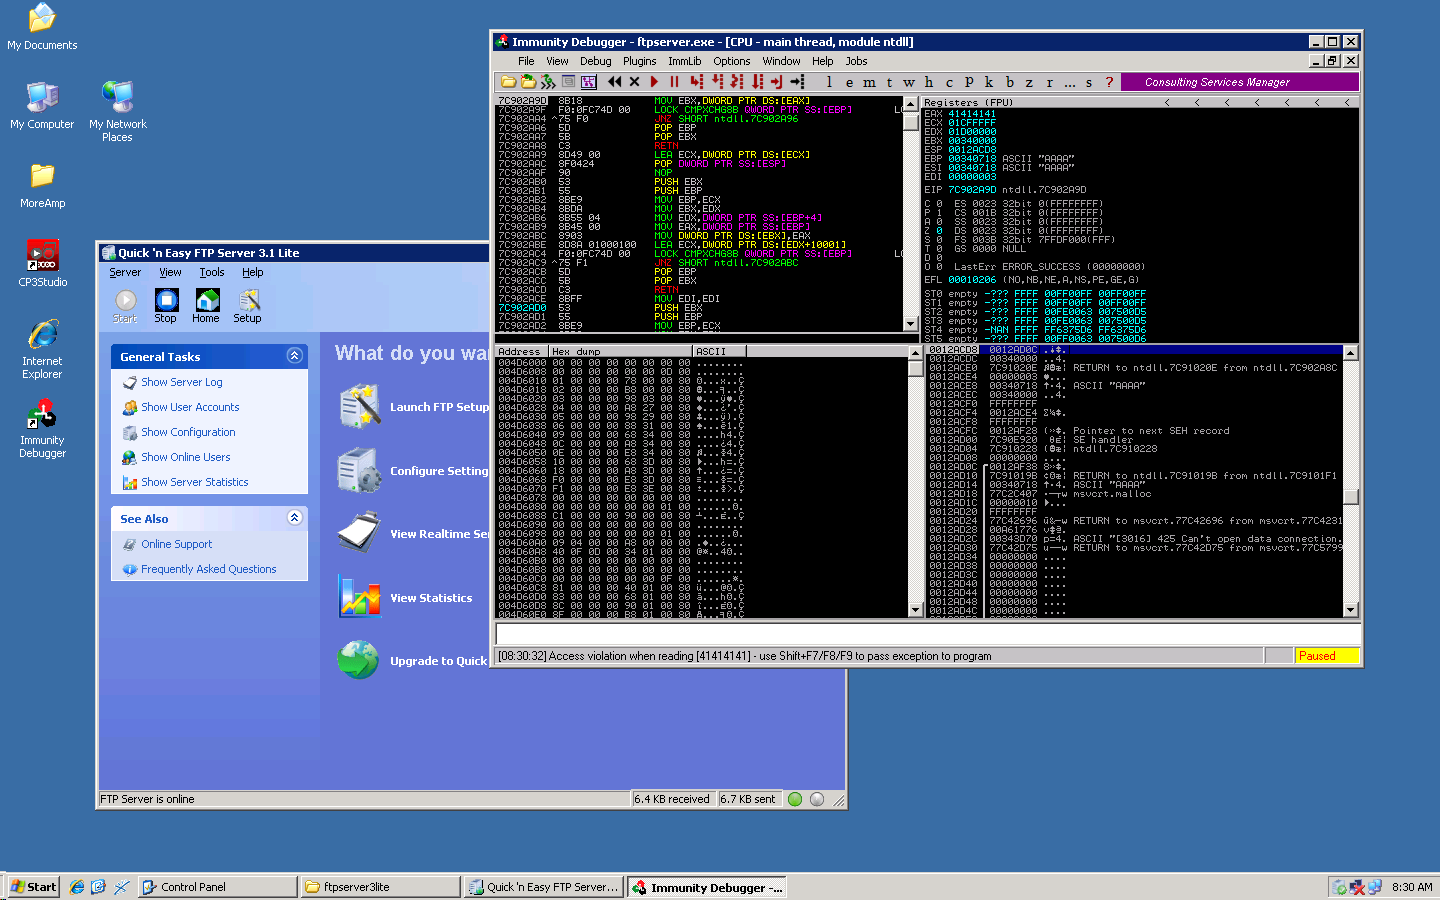Click the disassembly pane scroll up arrow
Screen dimensions: 1440x900
pyautogui.click(x=910, y=103)
